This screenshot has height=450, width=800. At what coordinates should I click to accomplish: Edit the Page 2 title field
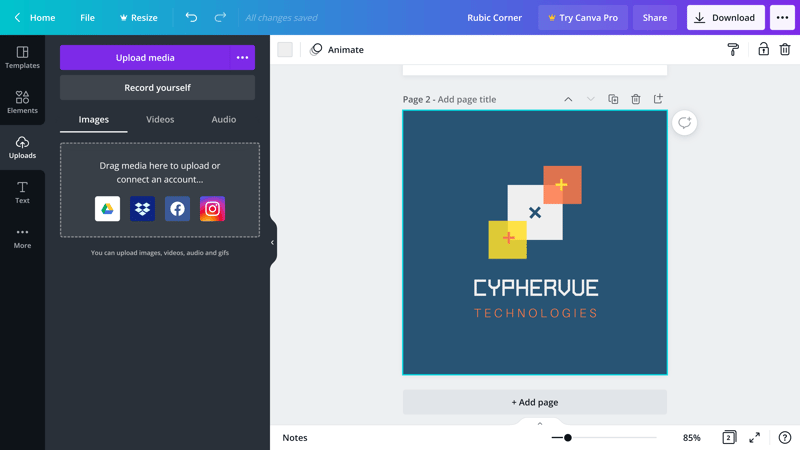[467, 99]
